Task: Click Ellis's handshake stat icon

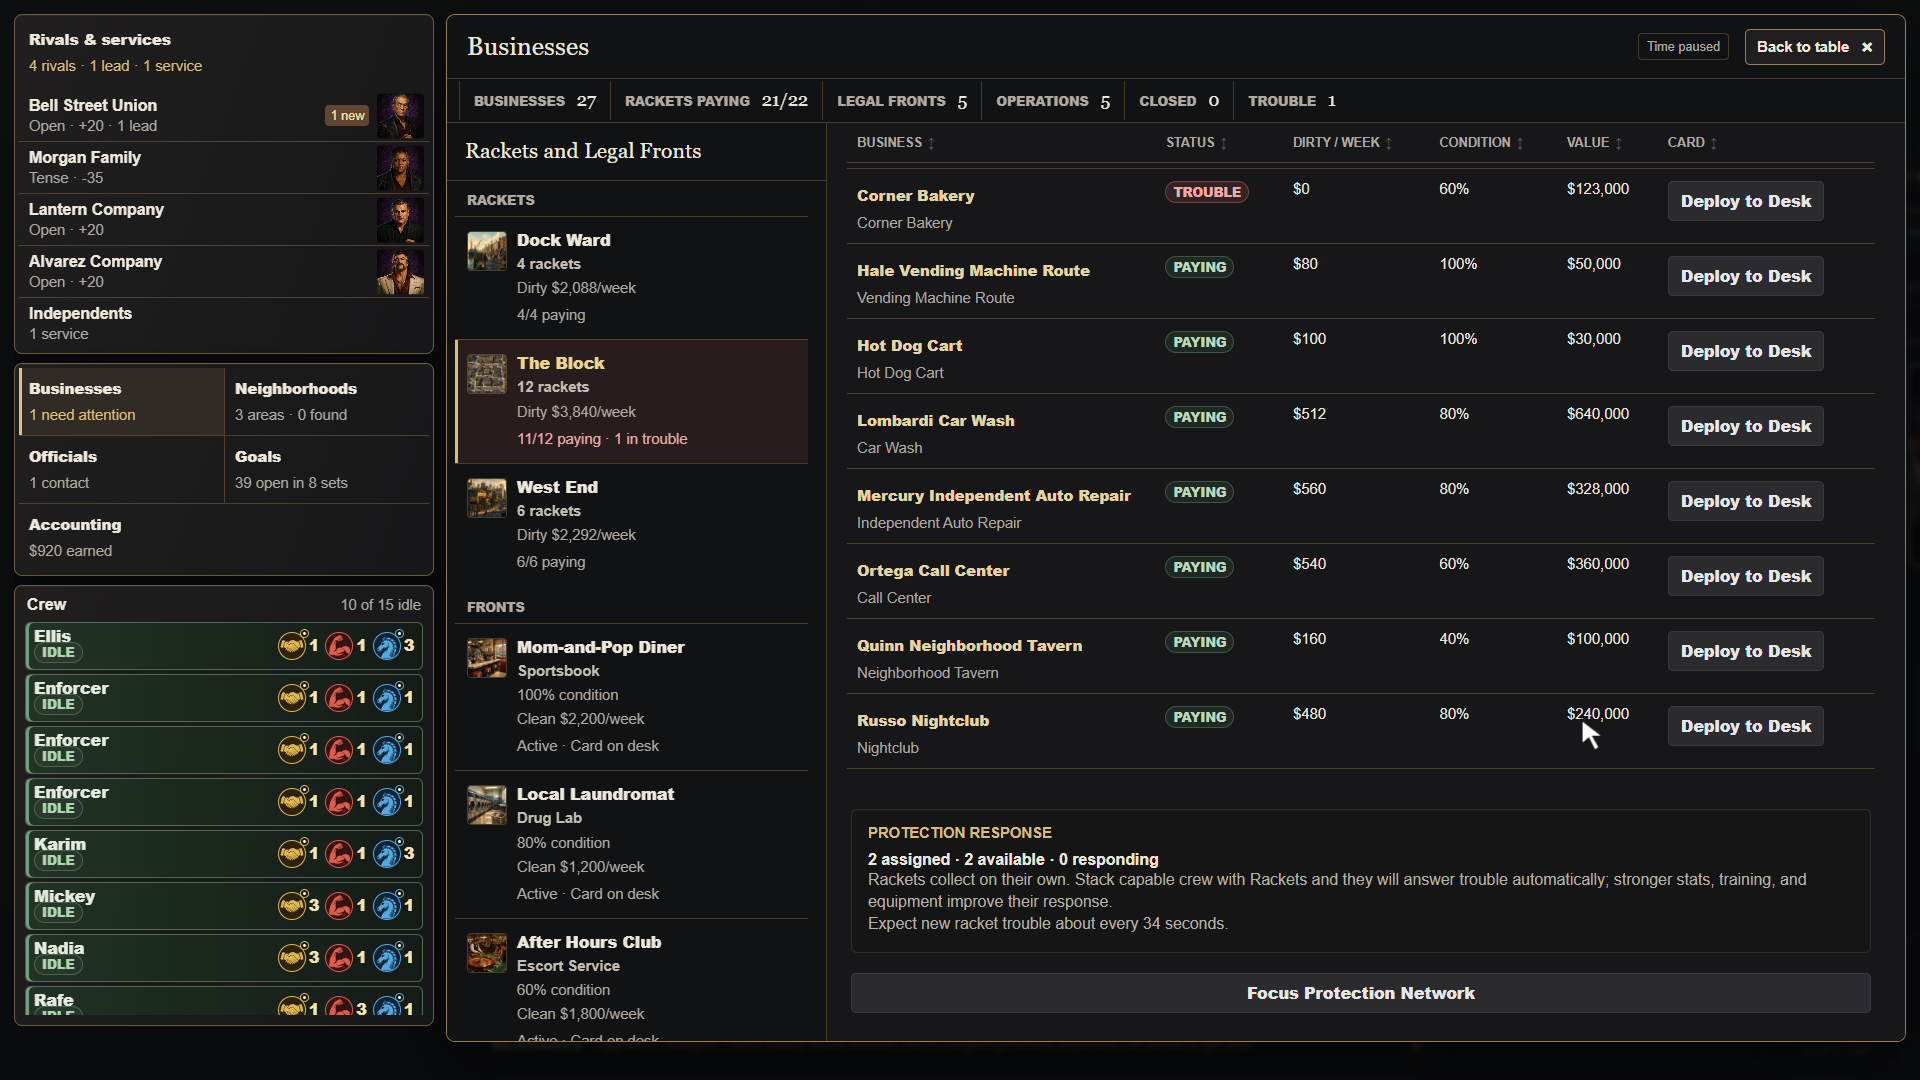Action: point(292,645)
